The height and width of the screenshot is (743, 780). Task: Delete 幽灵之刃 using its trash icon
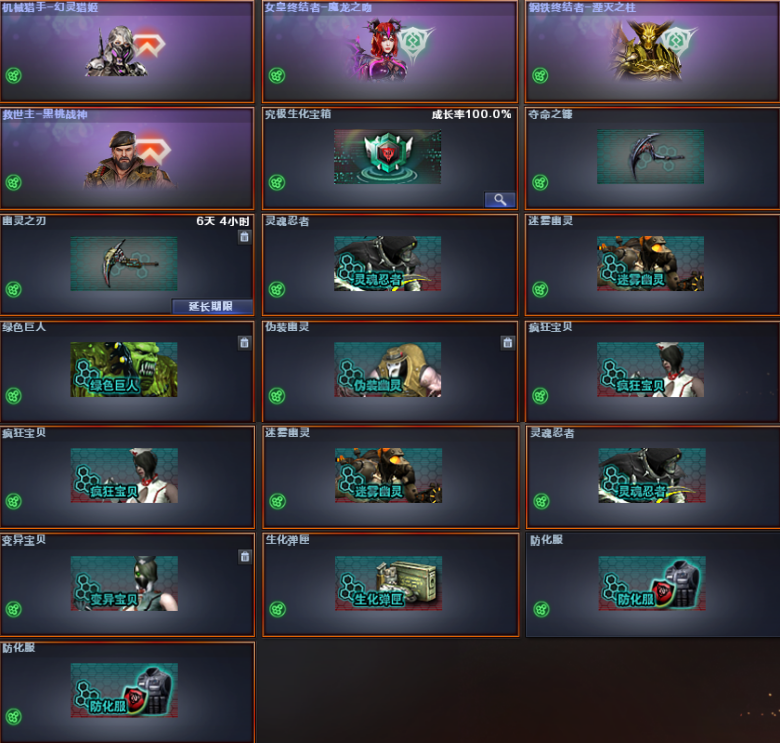pyautogui.click(x=244, y=237)
